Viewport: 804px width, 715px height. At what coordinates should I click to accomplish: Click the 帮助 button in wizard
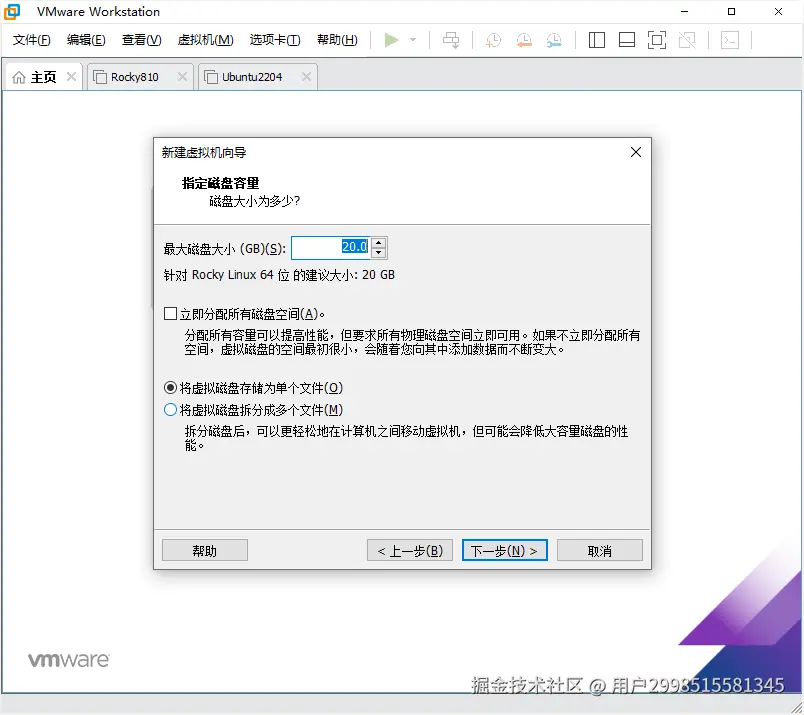205,550
